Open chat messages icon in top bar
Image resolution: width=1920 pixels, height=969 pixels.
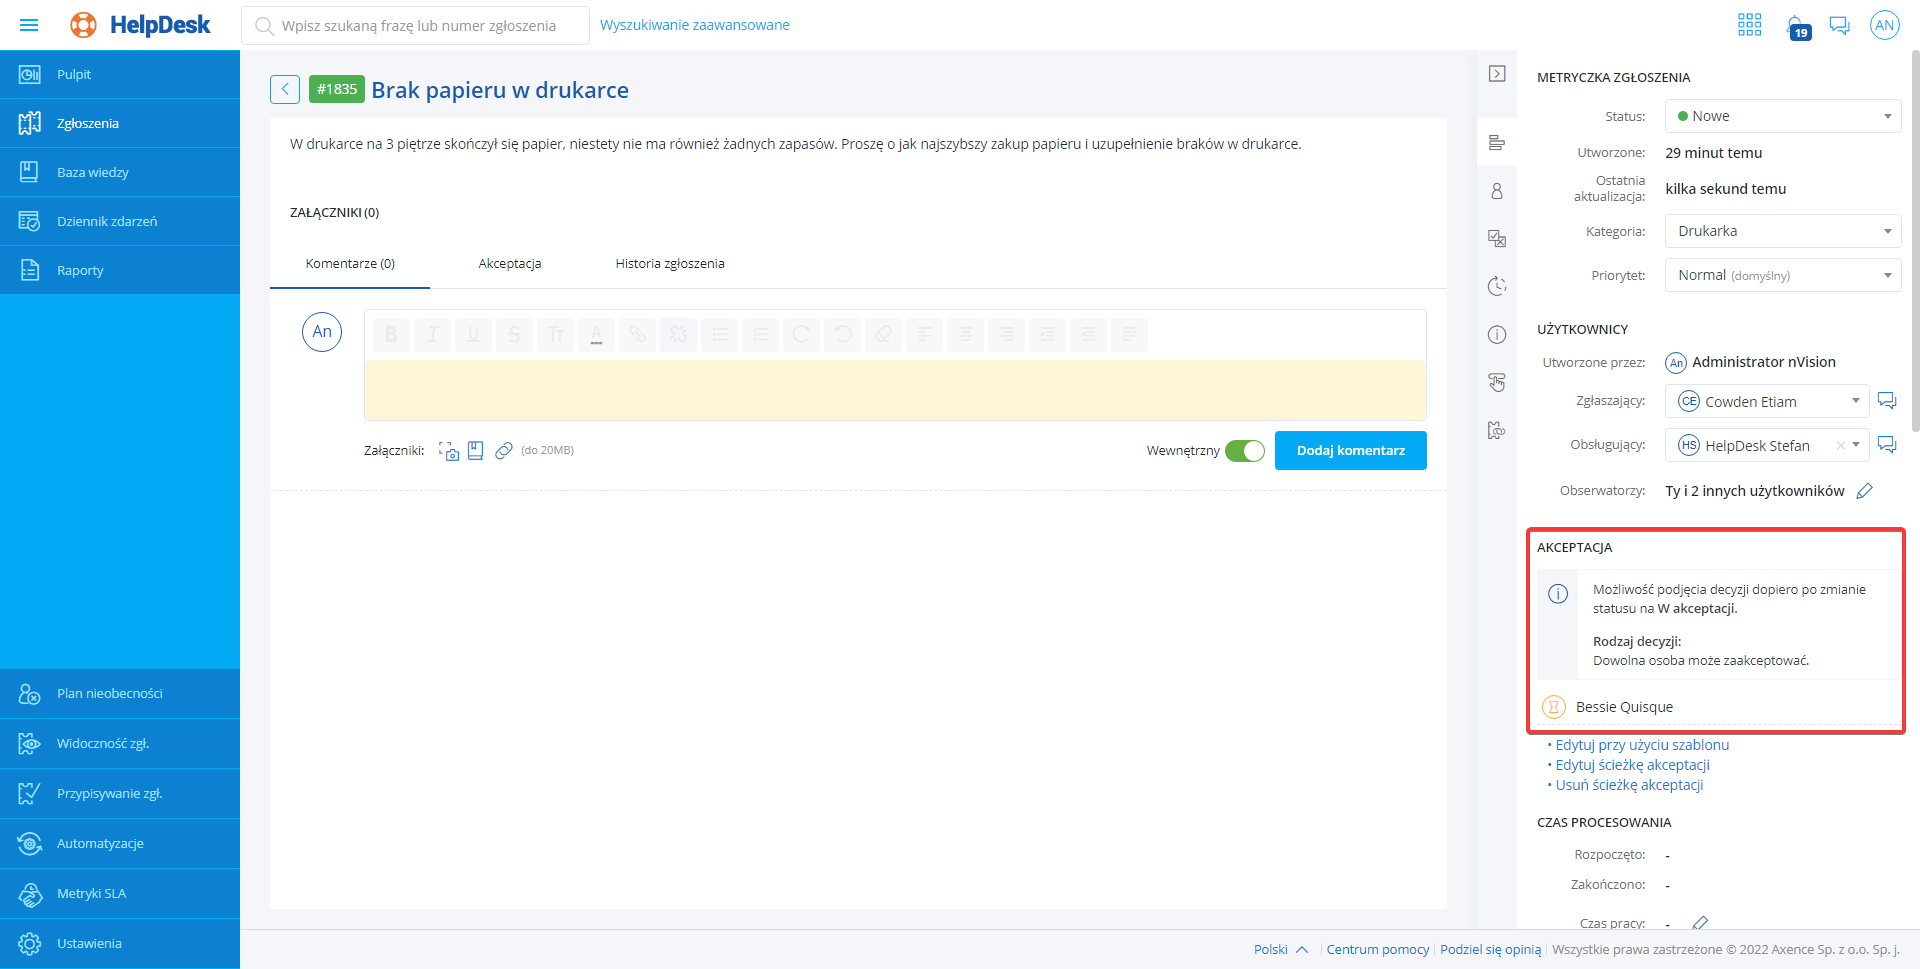[1839, 25]
